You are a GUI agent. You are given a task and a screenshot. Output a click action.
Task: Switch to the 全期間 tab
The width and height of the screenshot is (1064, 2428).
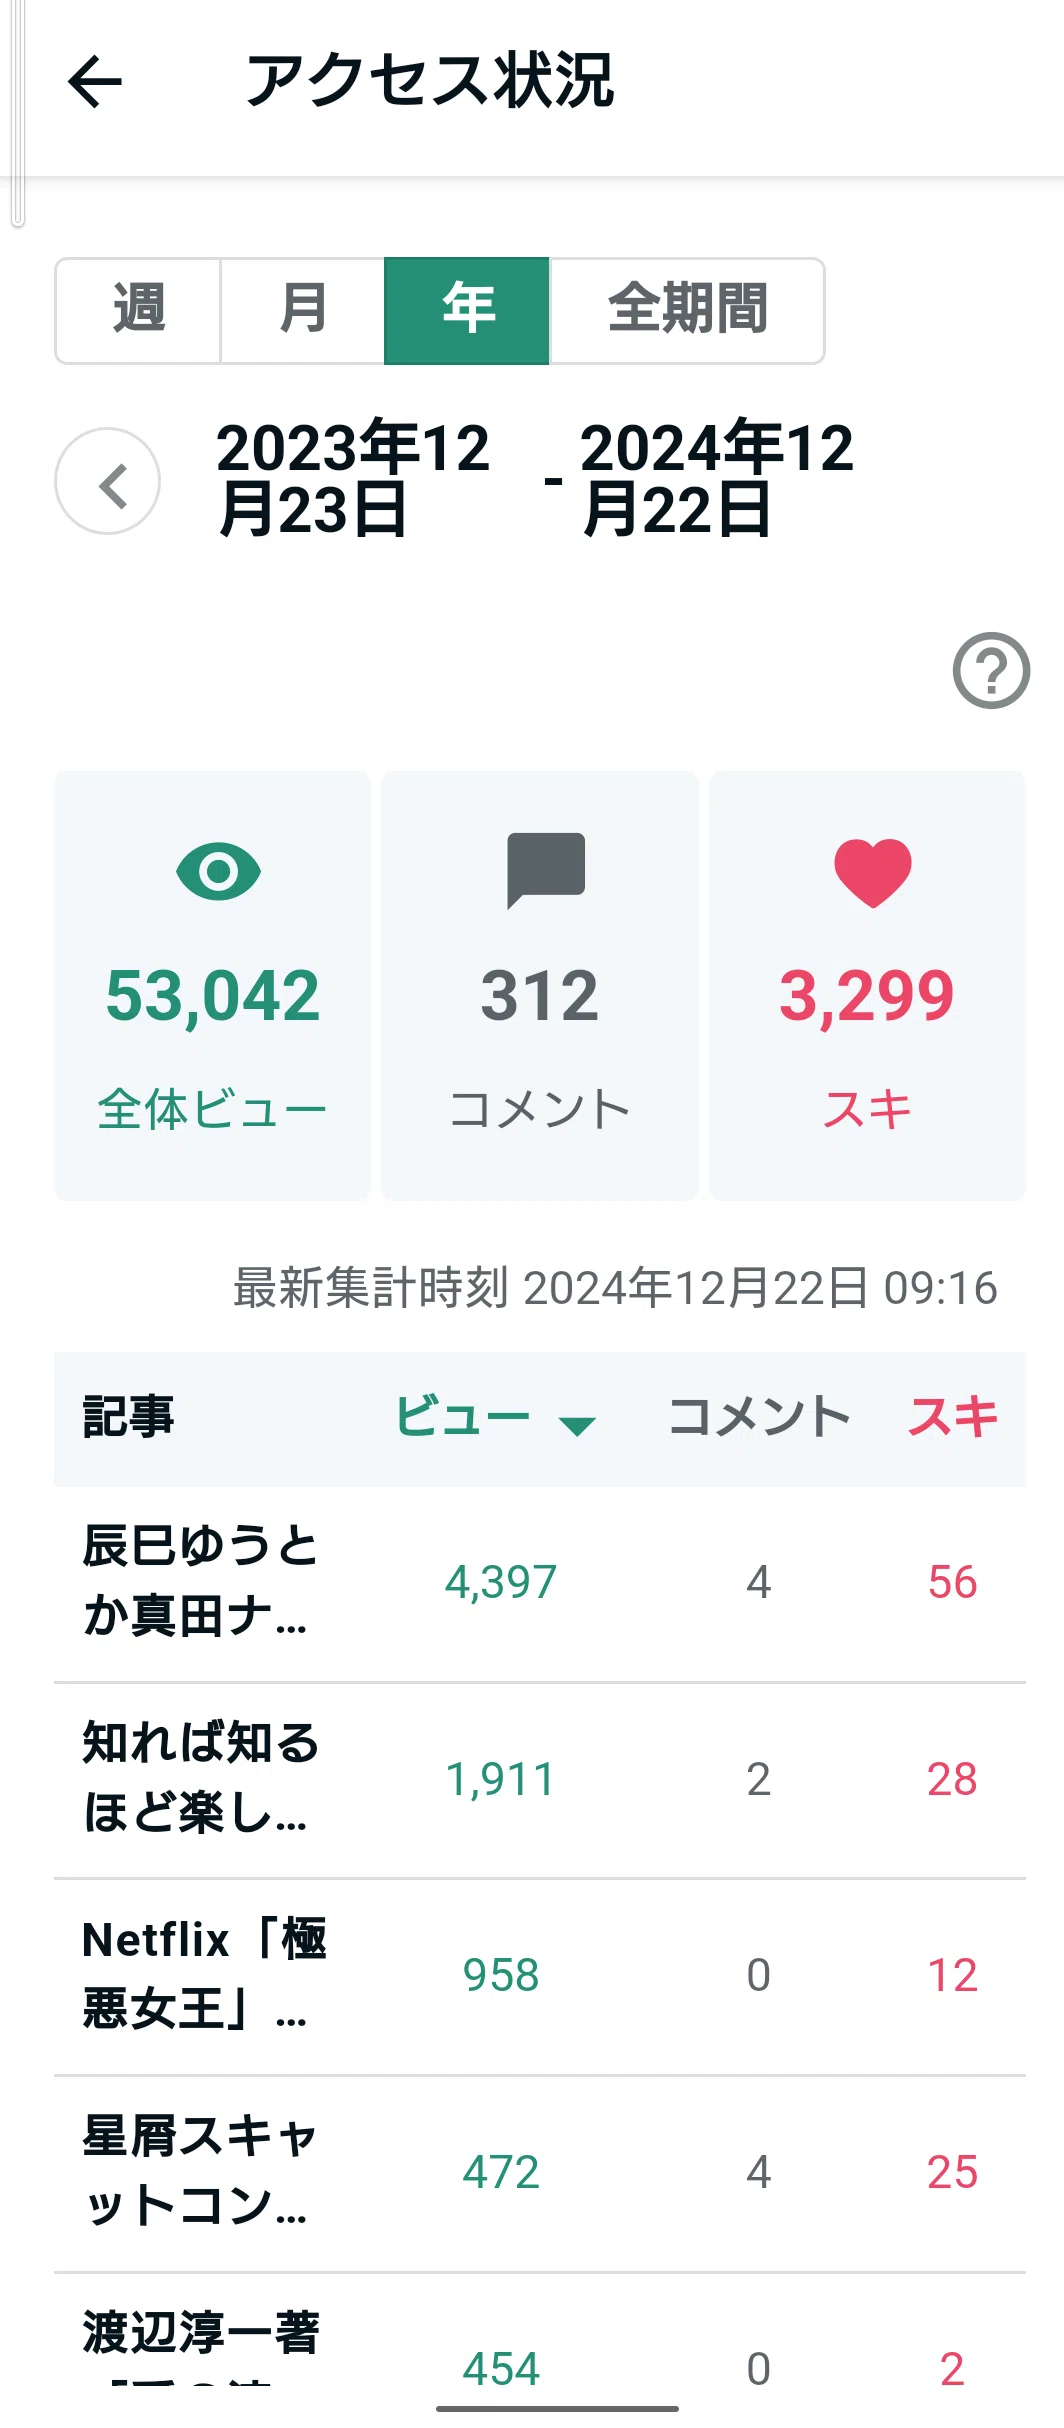[x=687, y=311]
